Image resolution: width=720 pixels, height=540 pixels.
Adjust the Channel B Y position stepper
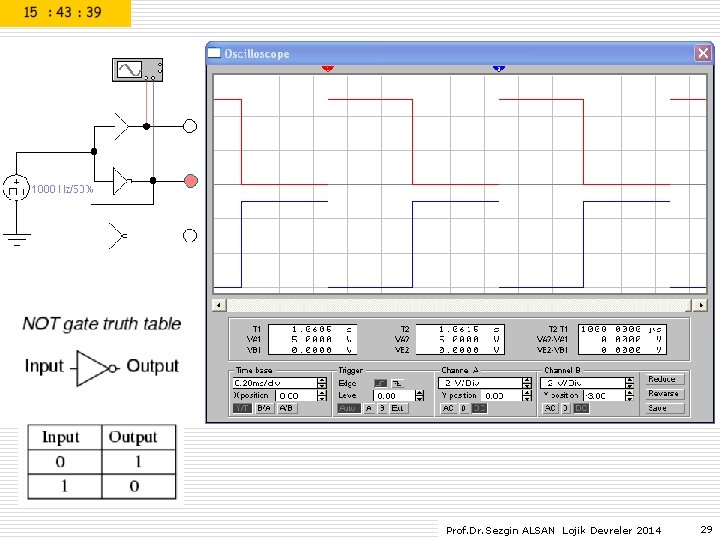pyautogui.click(x=630, y=395)
